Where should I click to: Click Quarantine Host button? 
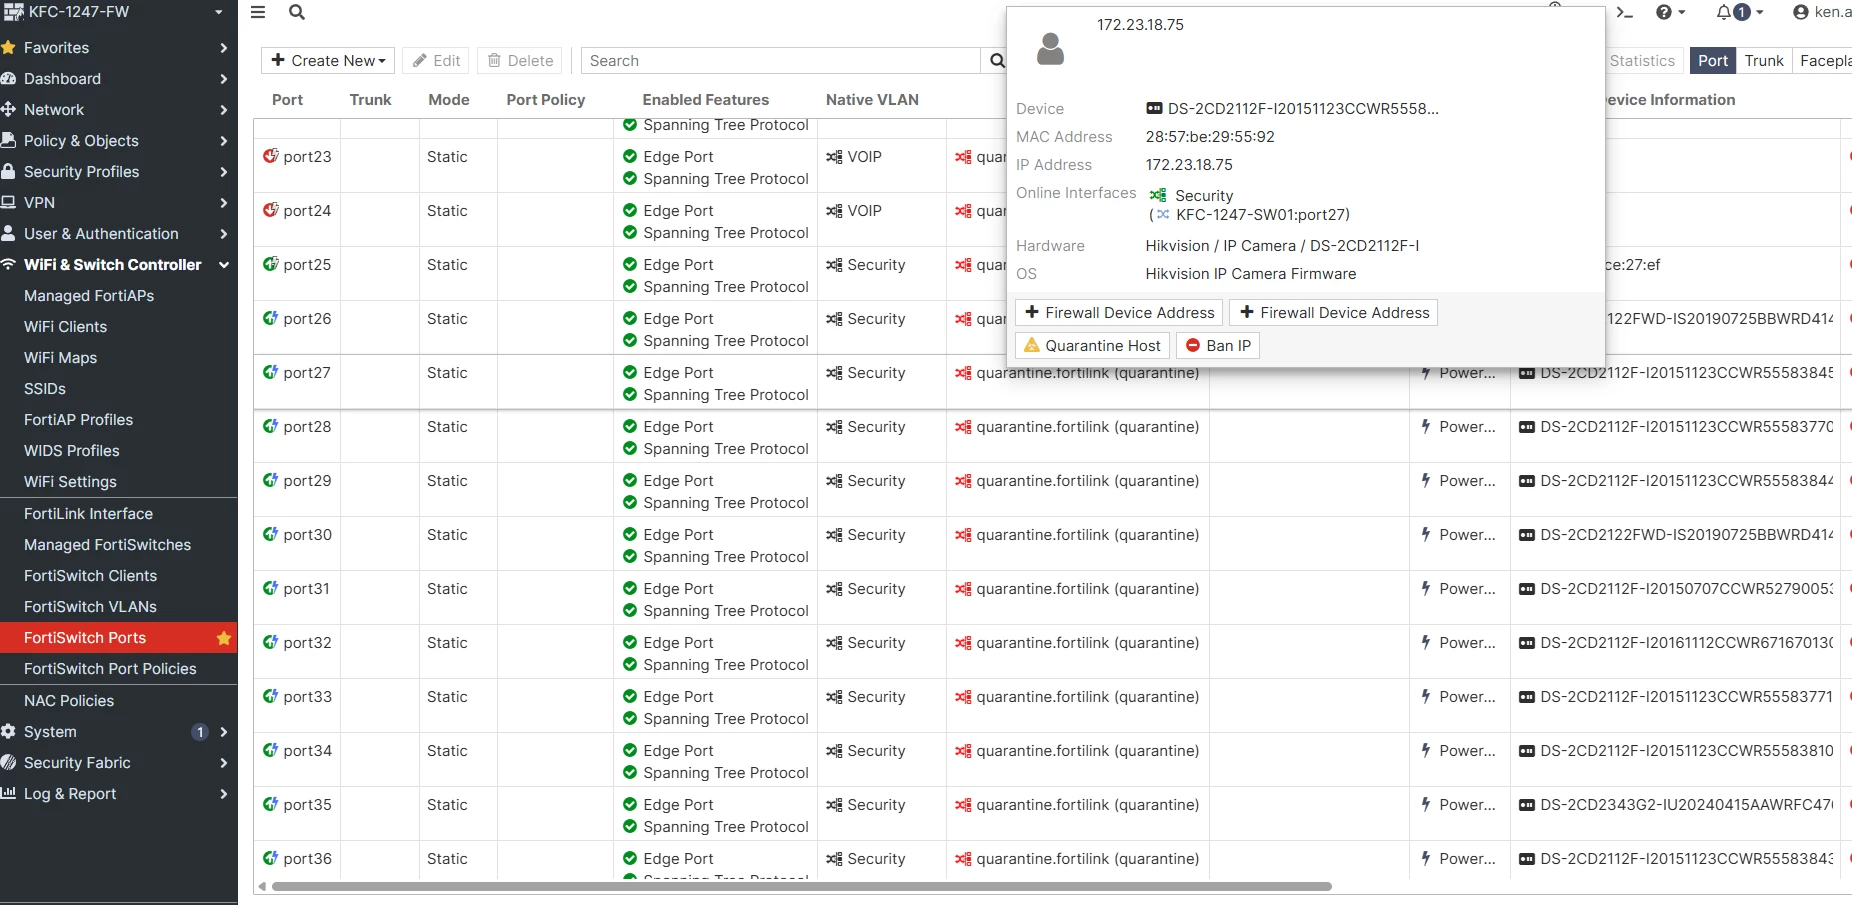pos(1092,345)
